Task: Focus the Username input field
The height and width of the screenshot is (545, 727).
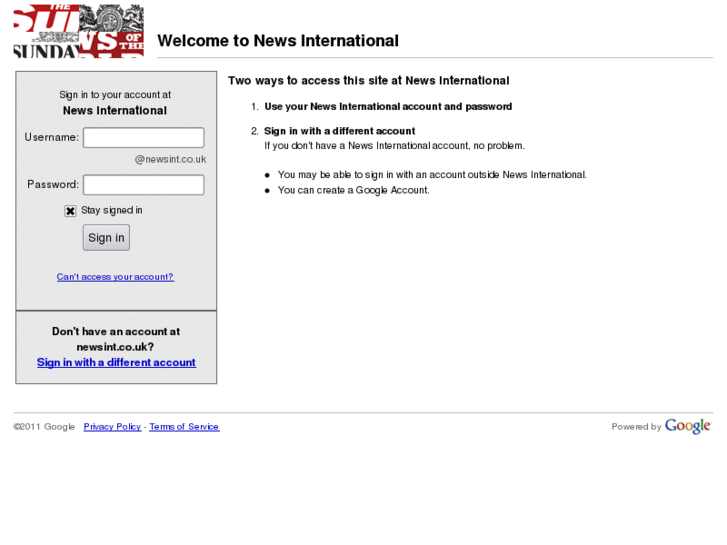Action: pos(144,138)
